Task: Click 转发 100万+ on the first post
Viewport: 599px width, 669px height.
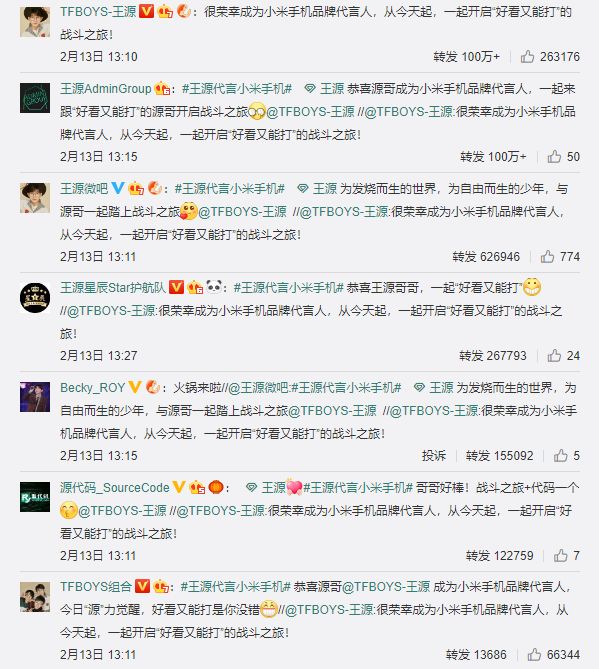Action: click(x=466, y=57)
